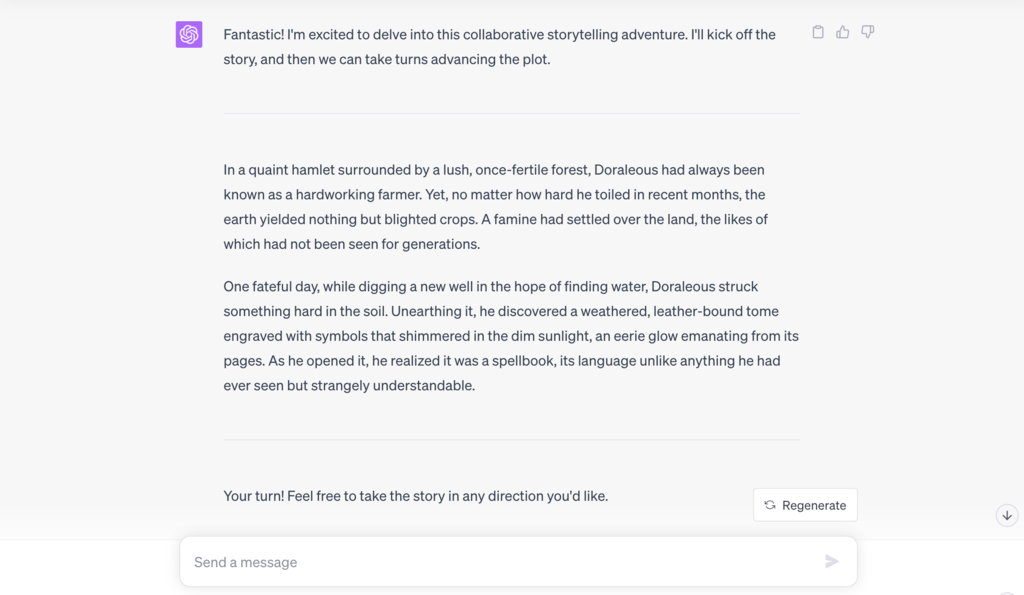The width and height of the screenshot is (1024, 595).
Task: Click the horizontal divider below the story
Action: pyautogui.click(x=511, y=439)
